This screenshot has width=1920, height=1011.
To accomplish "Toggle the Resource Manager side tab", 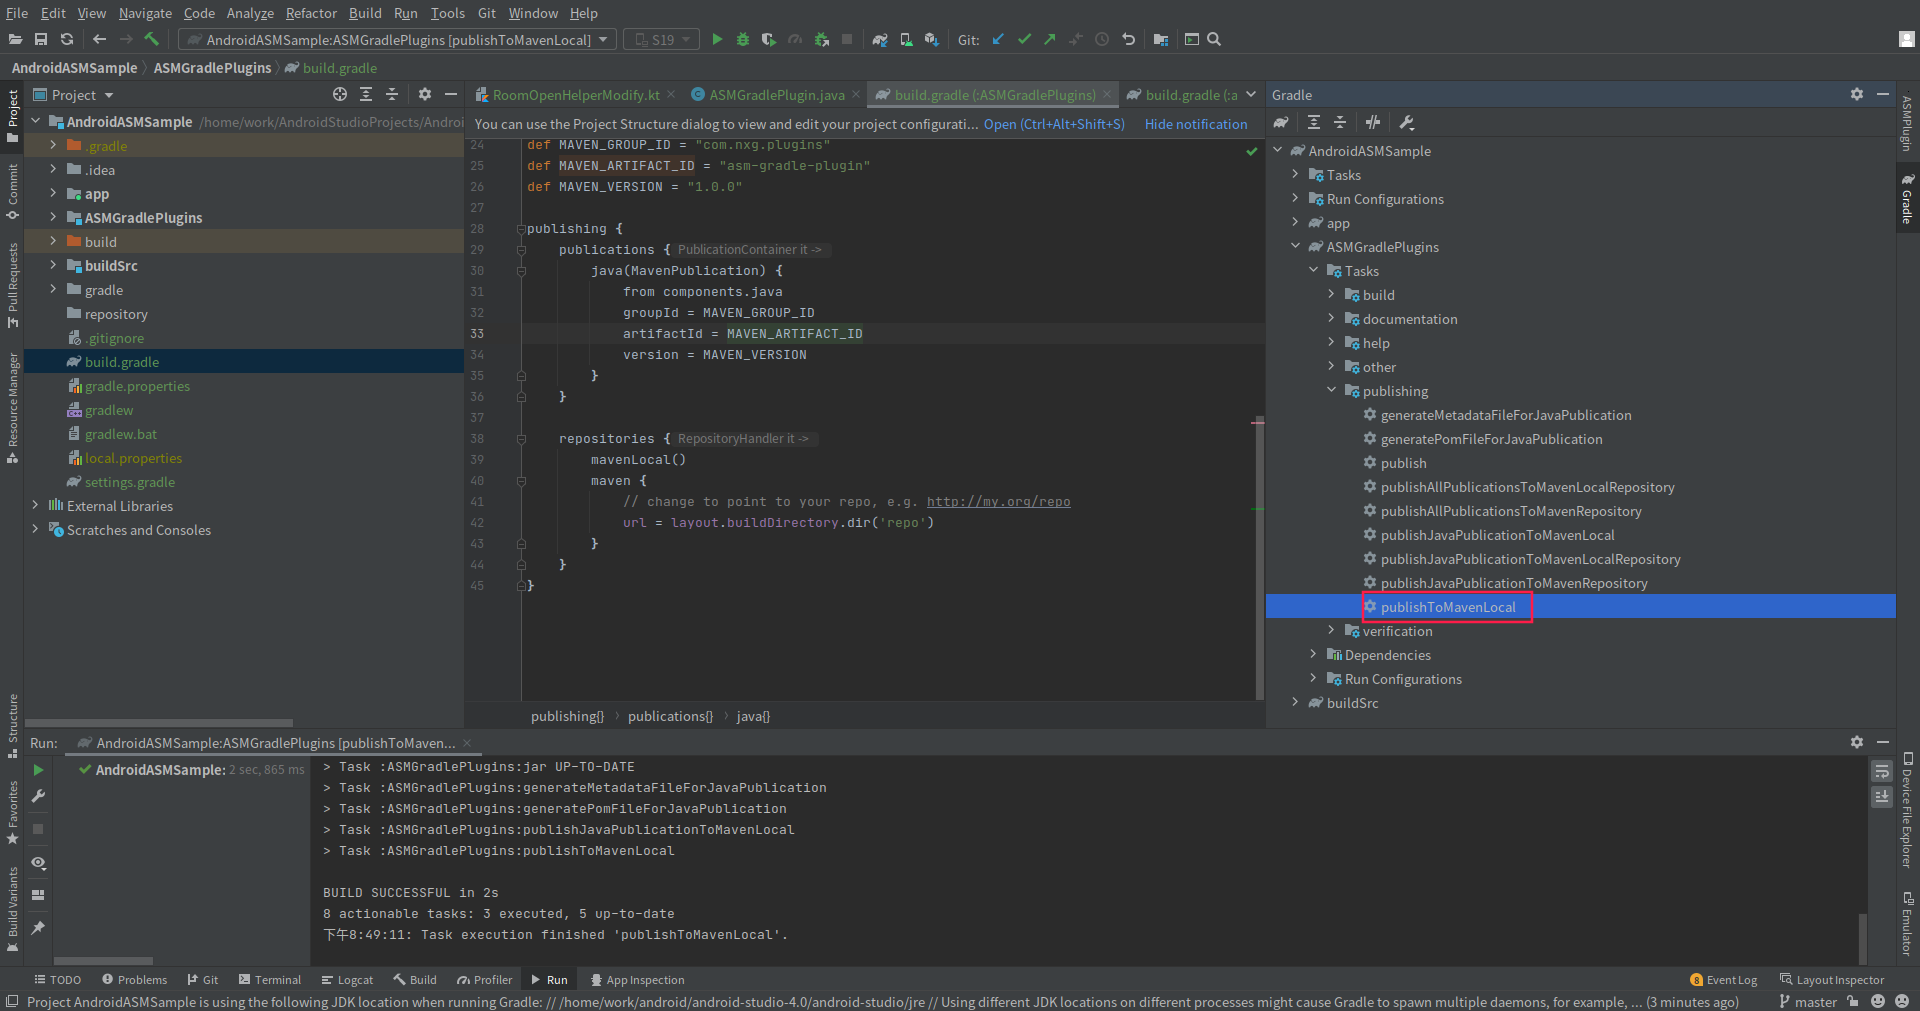I will click(12, 408).
